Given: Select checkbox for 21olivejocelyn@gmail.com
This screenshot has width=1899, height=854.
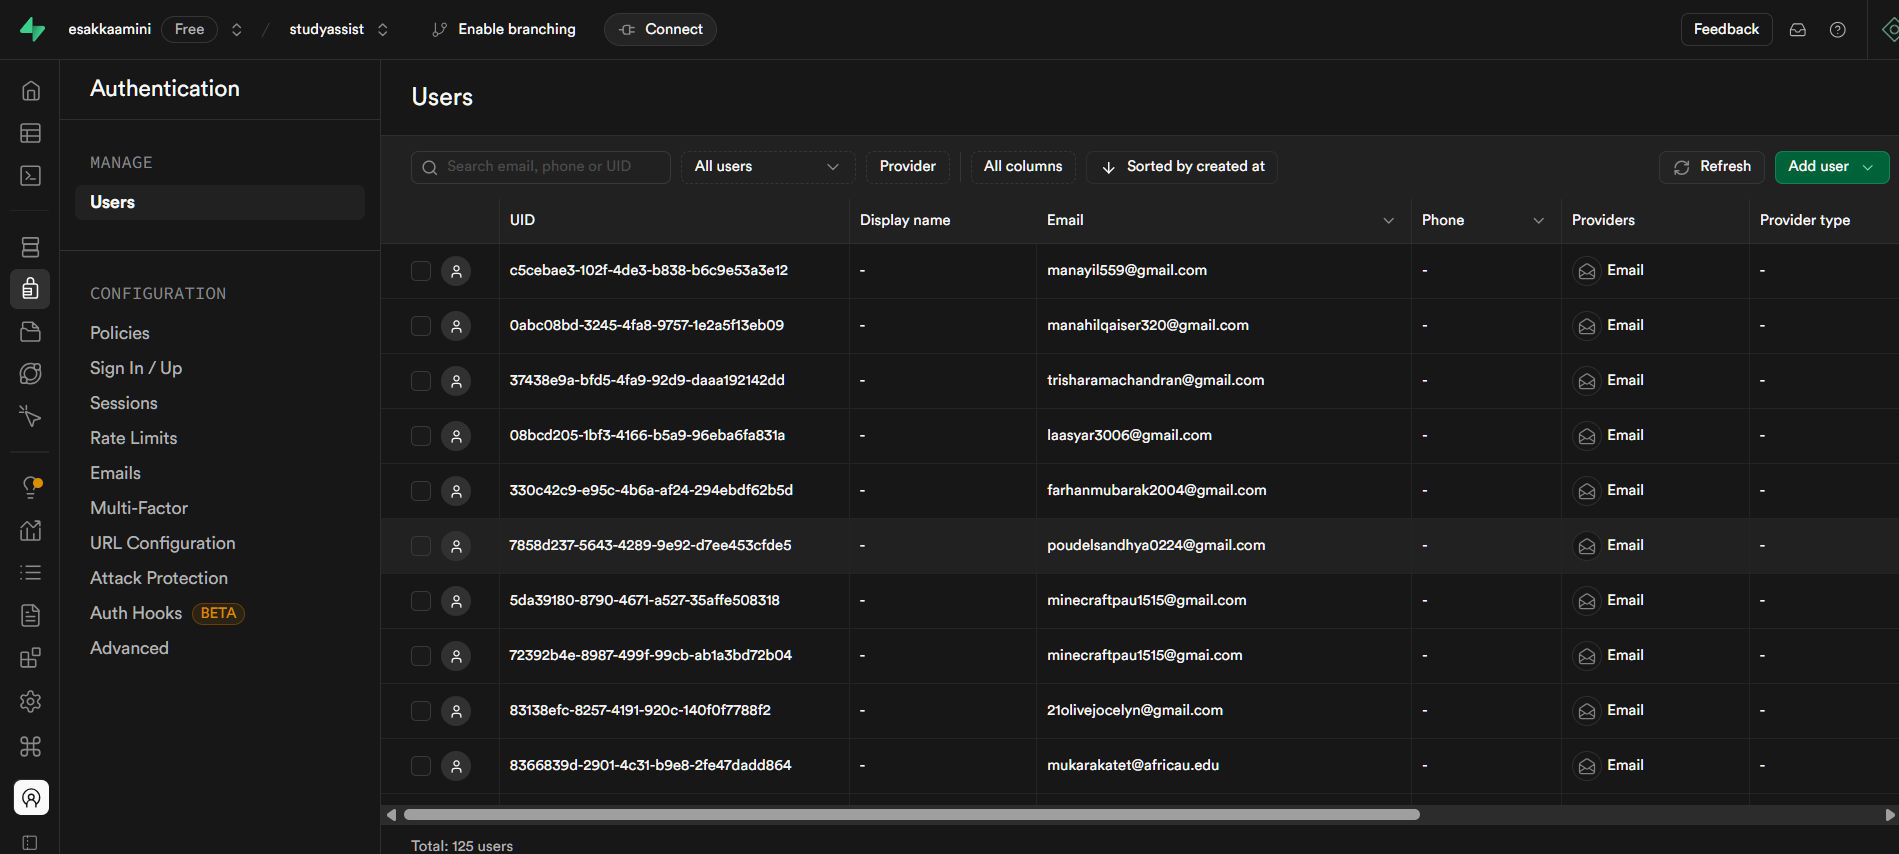Looking at the screenshot, I should coord(421,711).
